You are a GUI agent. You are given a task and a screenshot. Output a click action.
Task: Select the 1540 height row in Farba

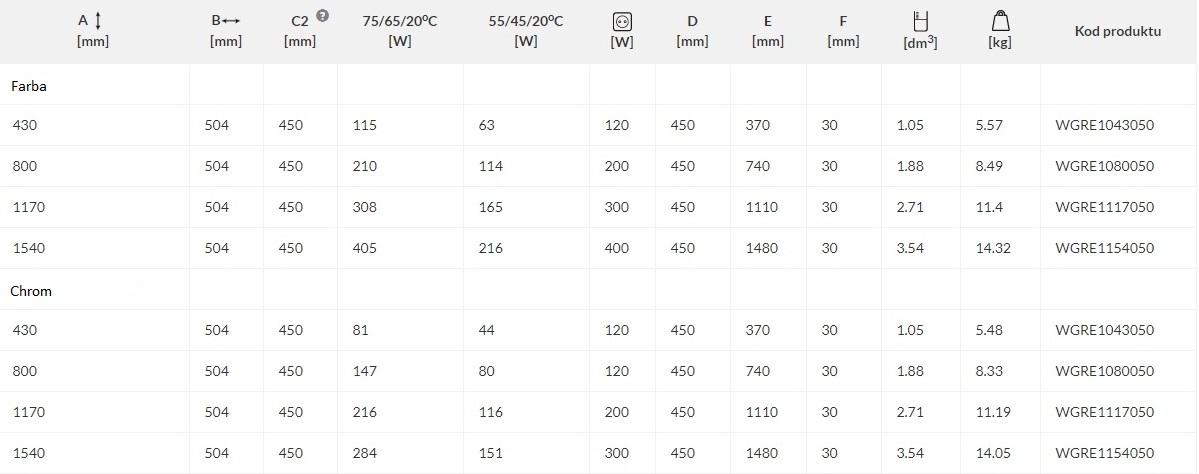pyautogui.click(x=599, y=248)
